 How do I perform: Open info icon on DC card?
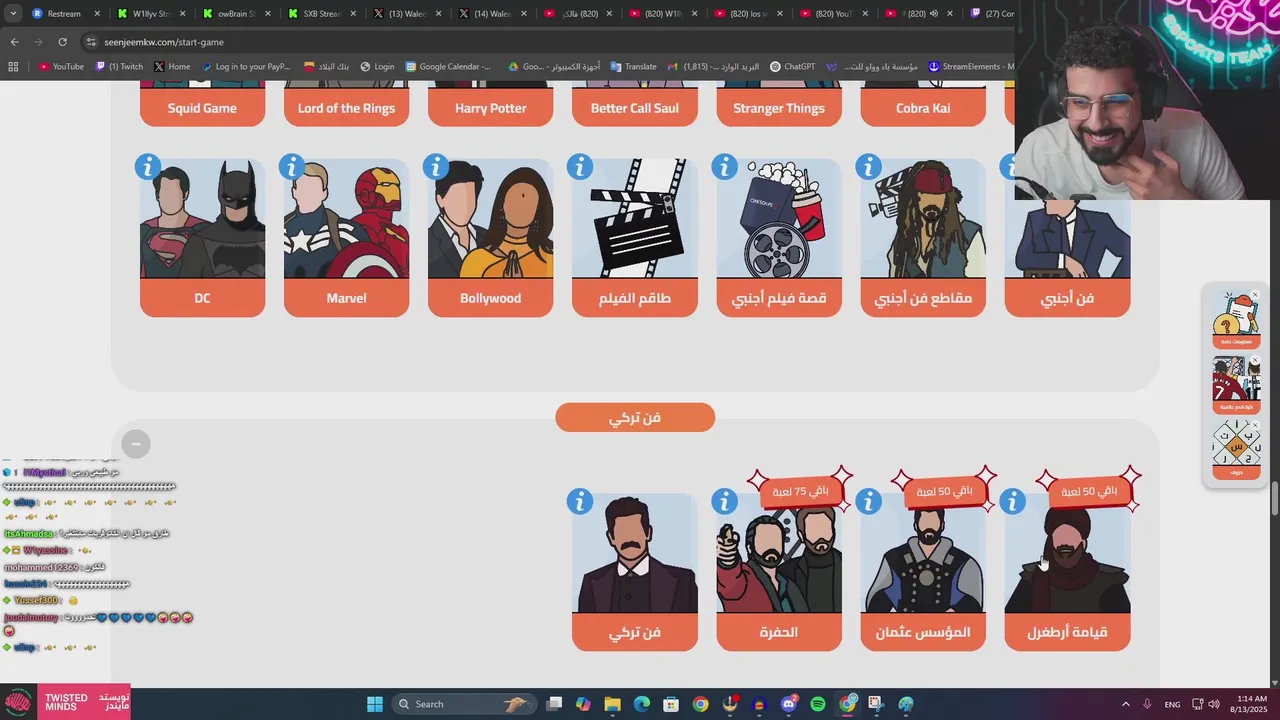(x=148, y=167)
